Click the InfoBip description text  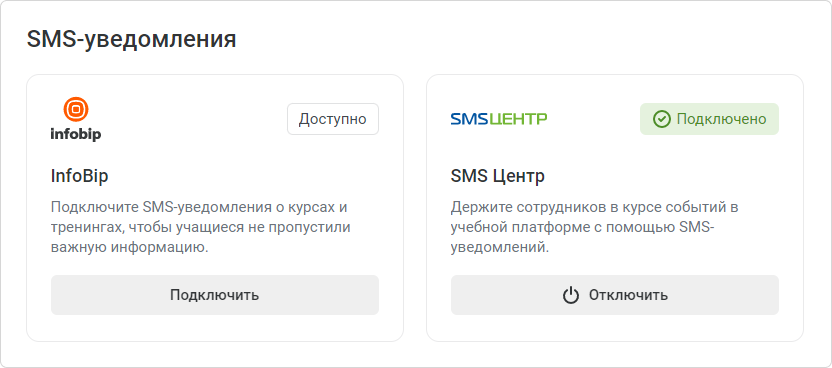coord(201,227)
